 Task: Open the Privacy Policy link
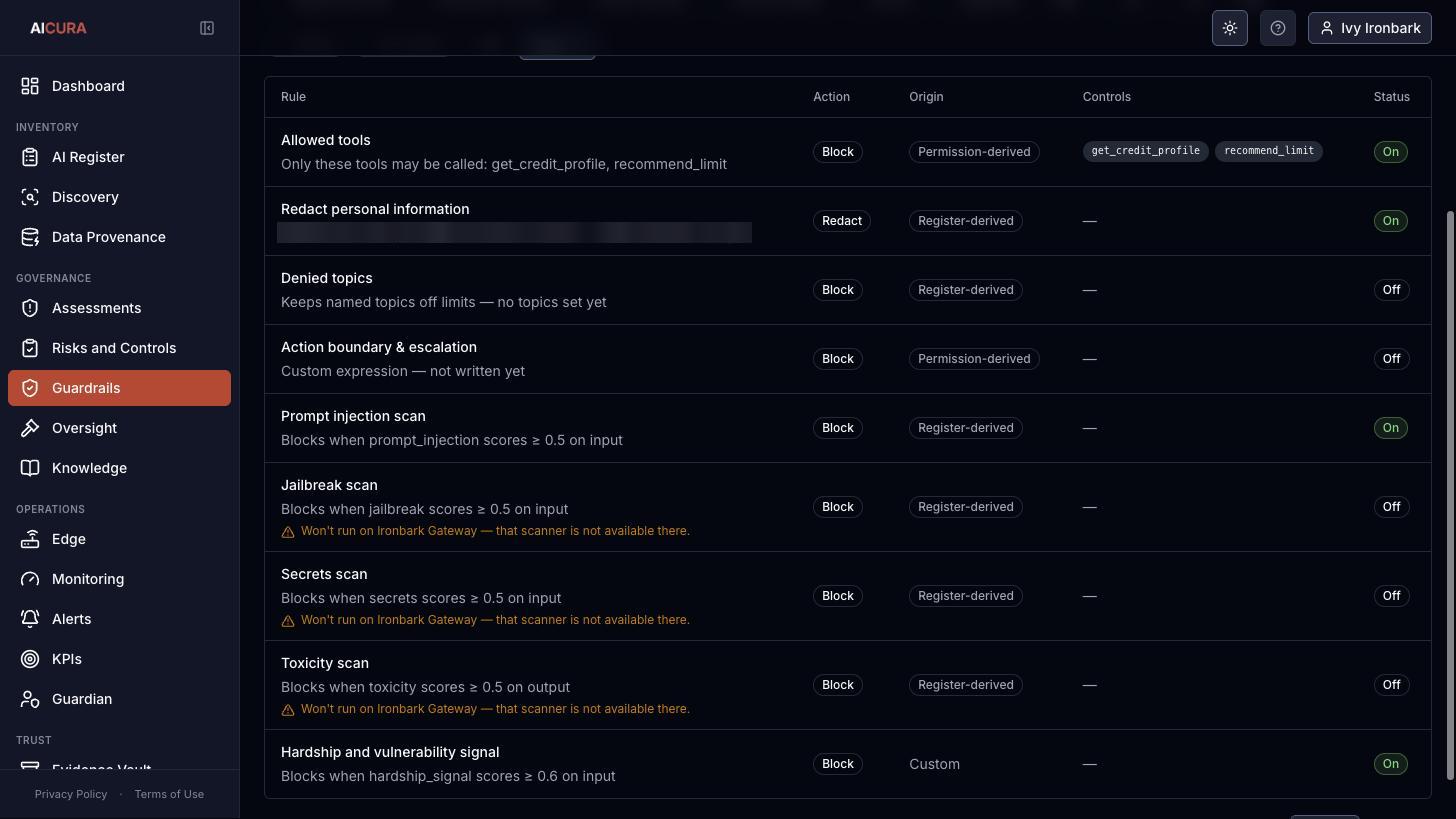[71, 794]
